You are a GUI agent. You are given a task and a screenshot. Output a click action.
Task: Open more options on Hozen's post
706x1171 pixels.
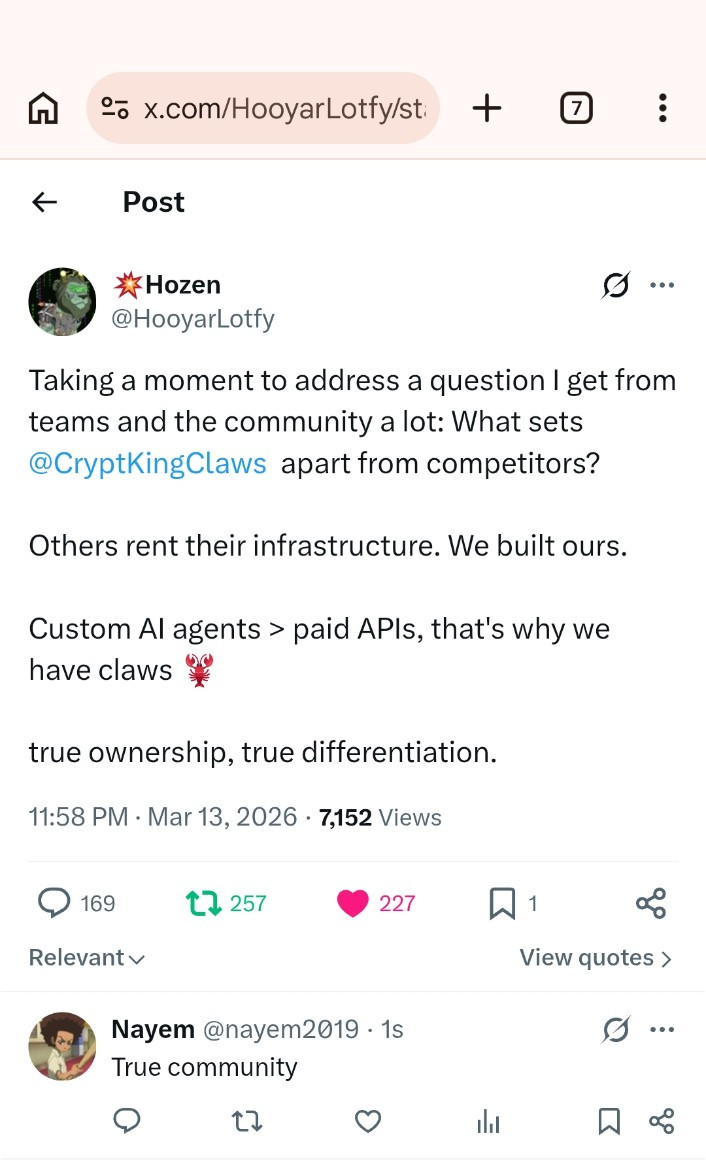[x=662, y=286]
